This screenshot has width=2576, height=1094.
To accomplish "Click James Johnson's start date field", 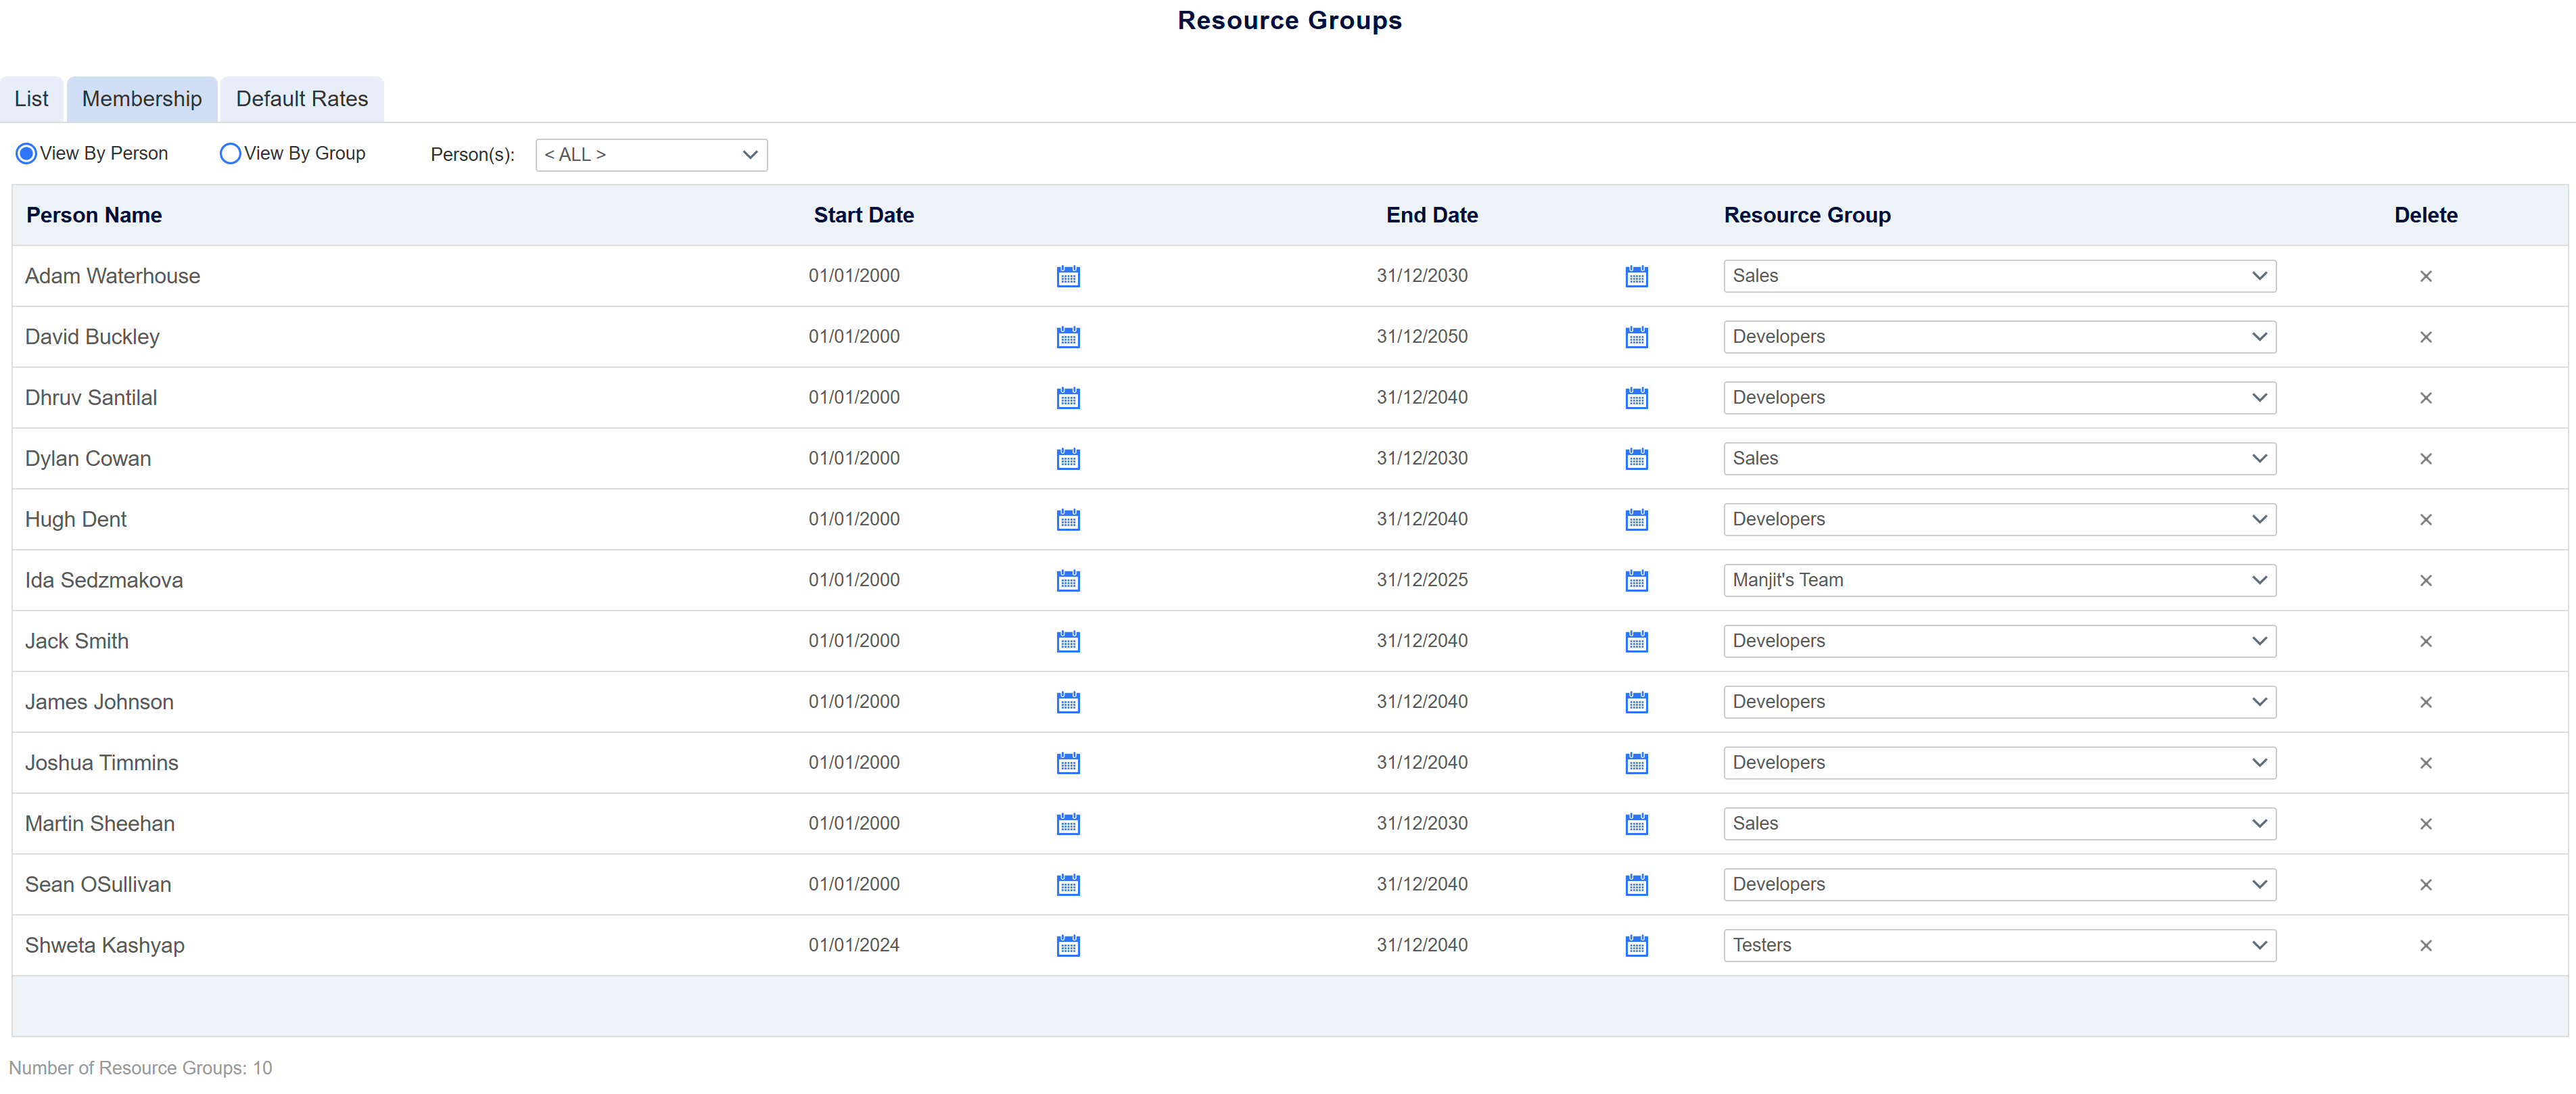I will click(x=854, y=702).
